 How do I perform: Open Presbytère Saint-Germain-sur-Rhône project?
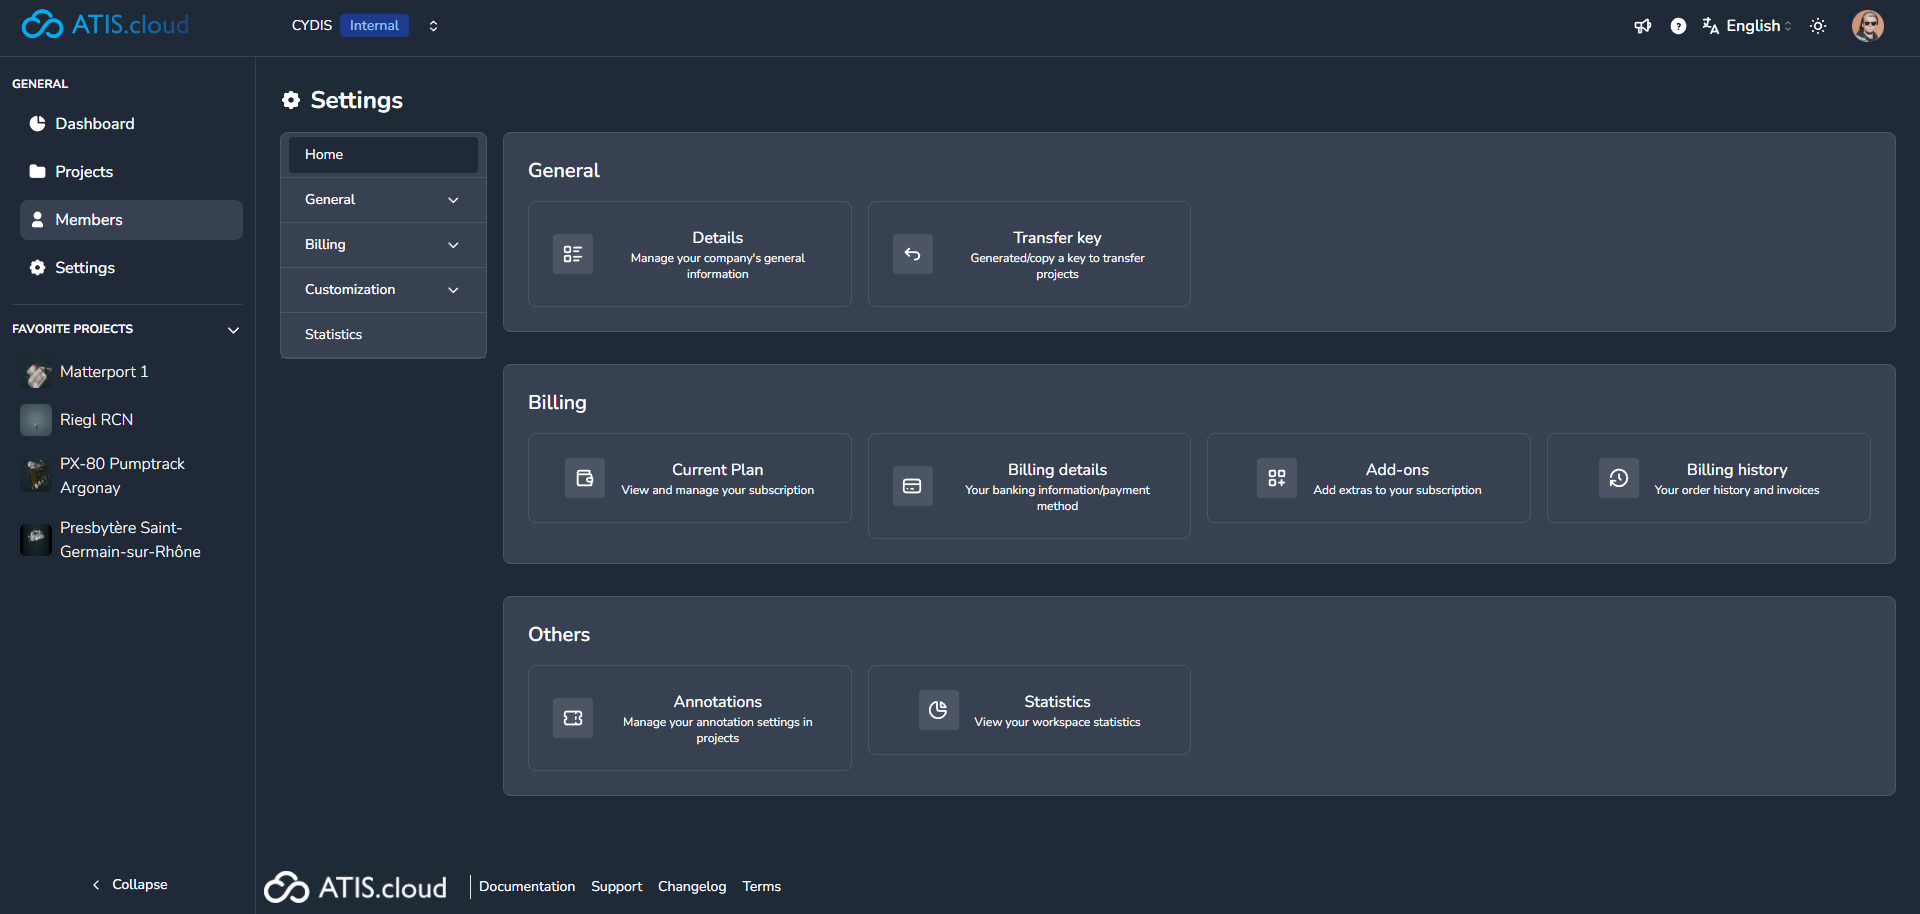(x=131, y=540)
